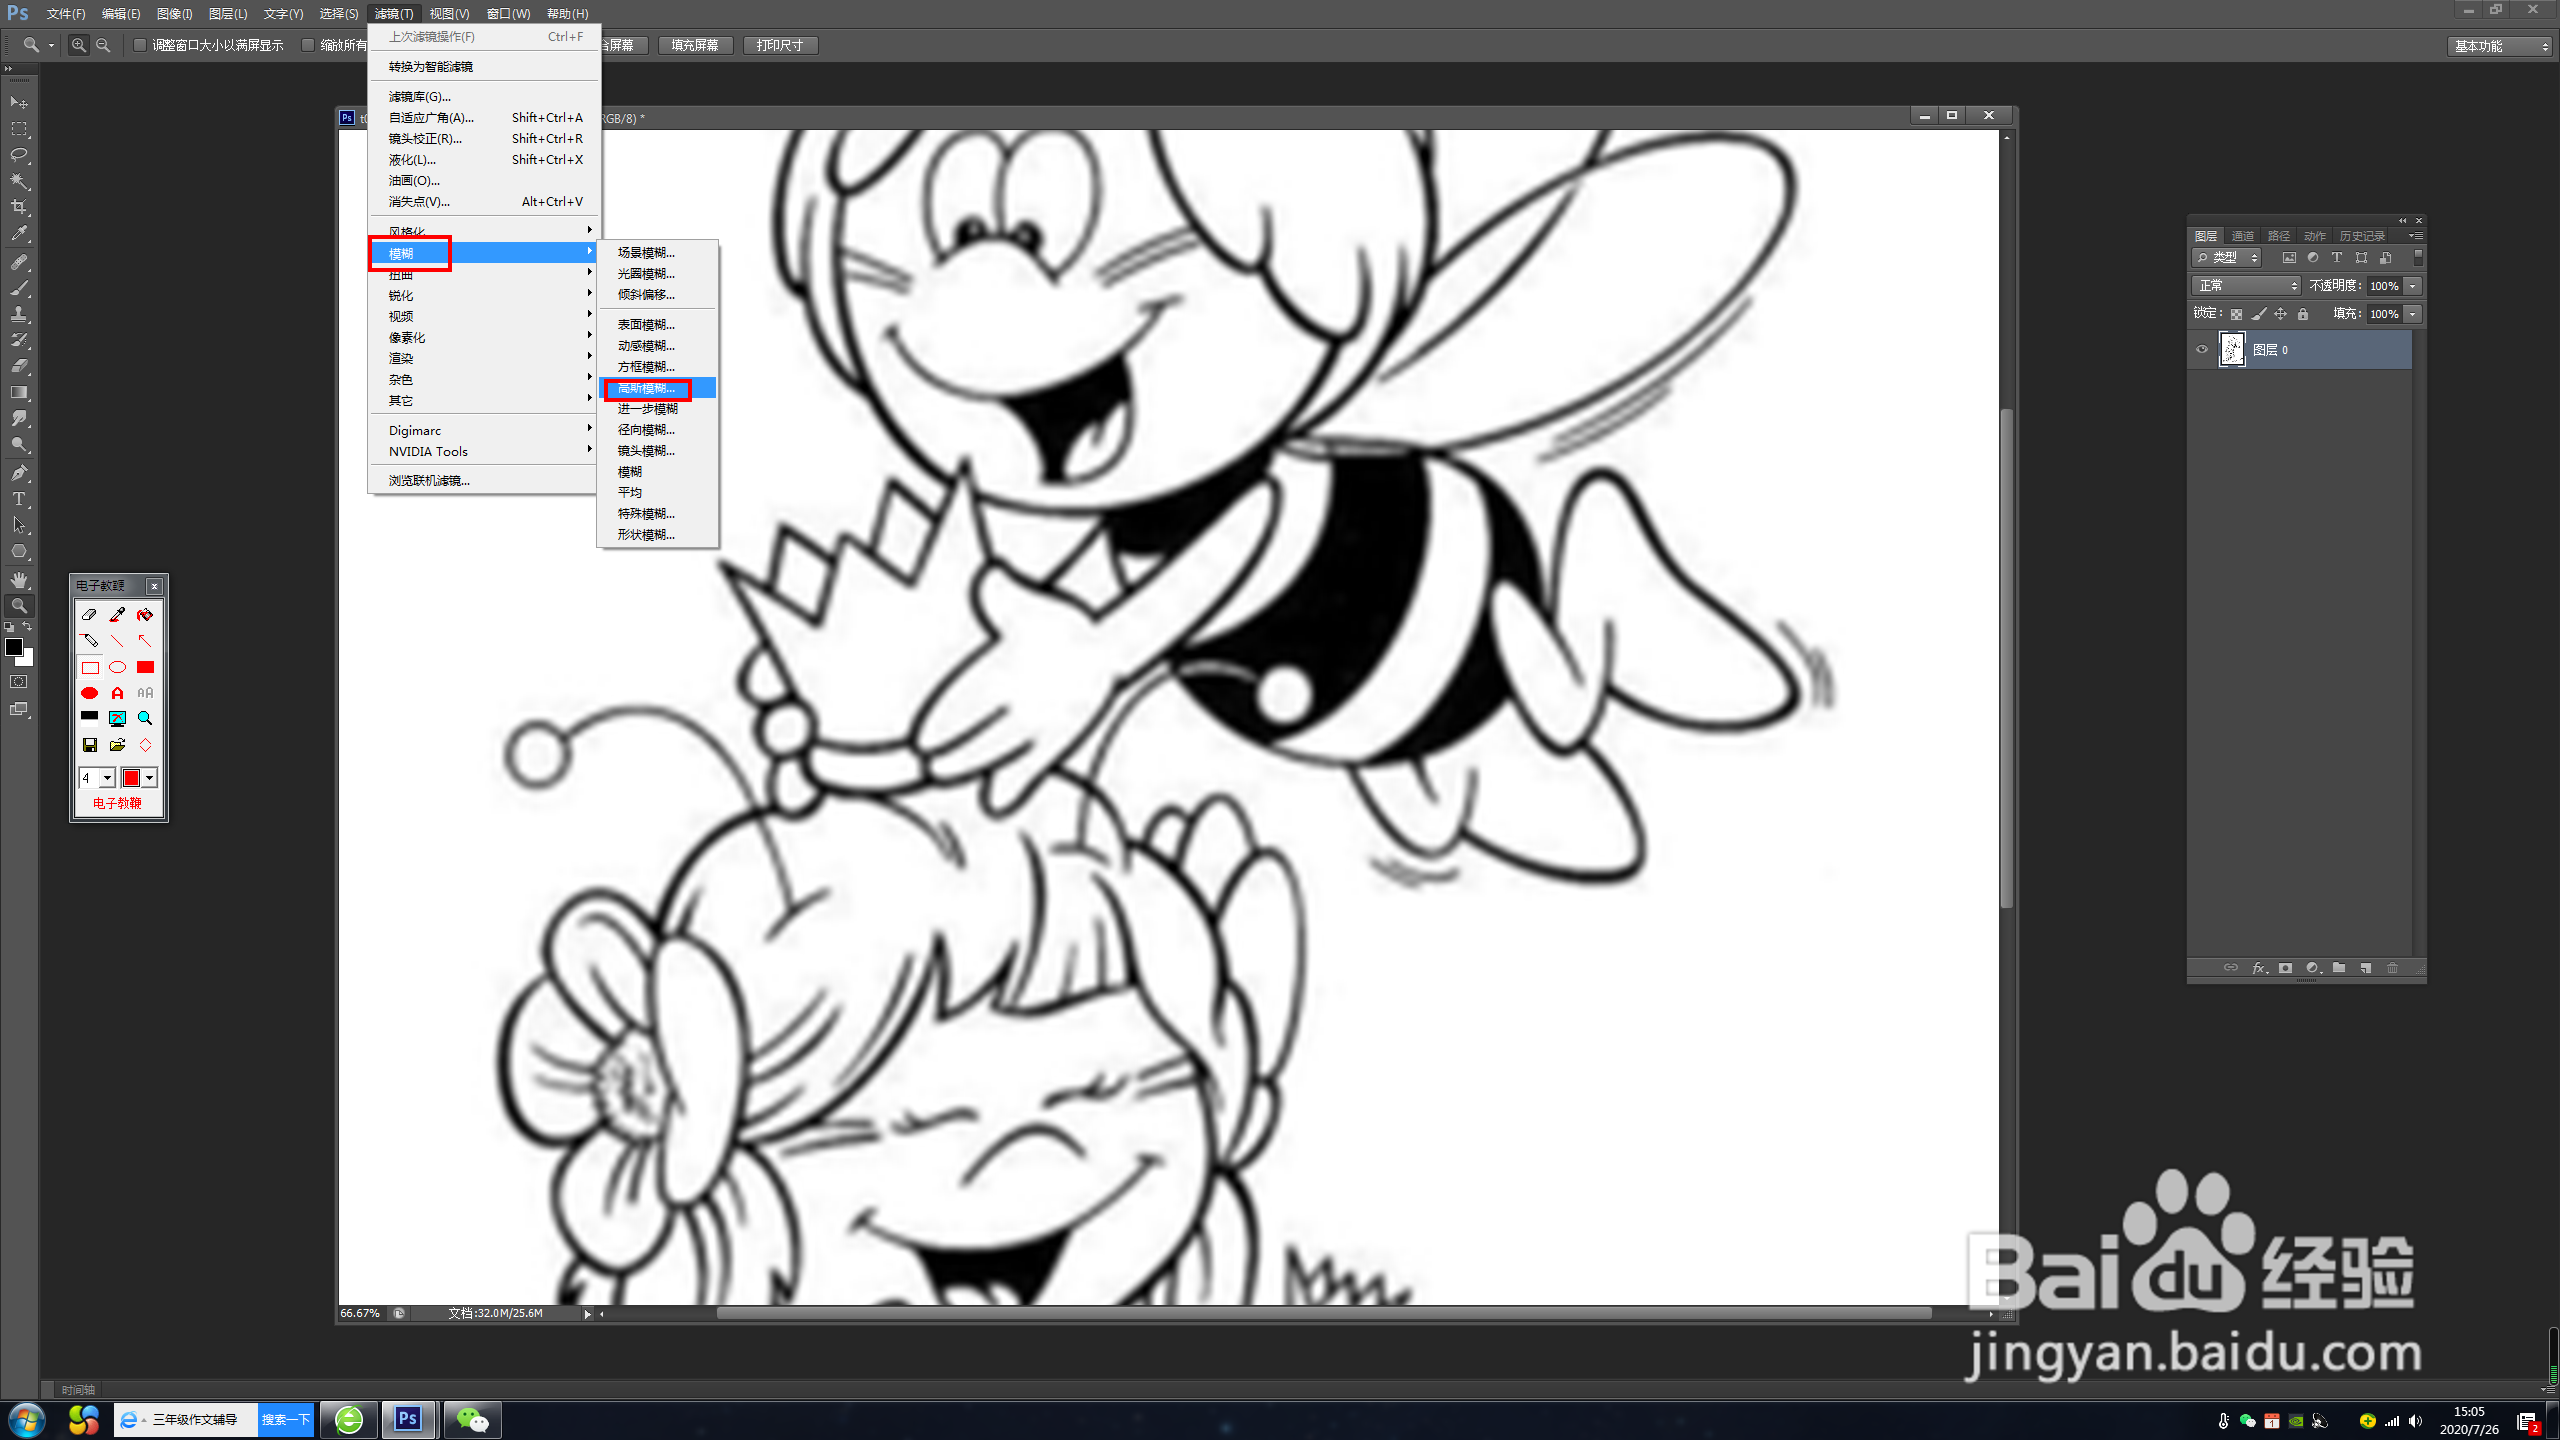Click the foreground color swatch

[x=14, y=647]
